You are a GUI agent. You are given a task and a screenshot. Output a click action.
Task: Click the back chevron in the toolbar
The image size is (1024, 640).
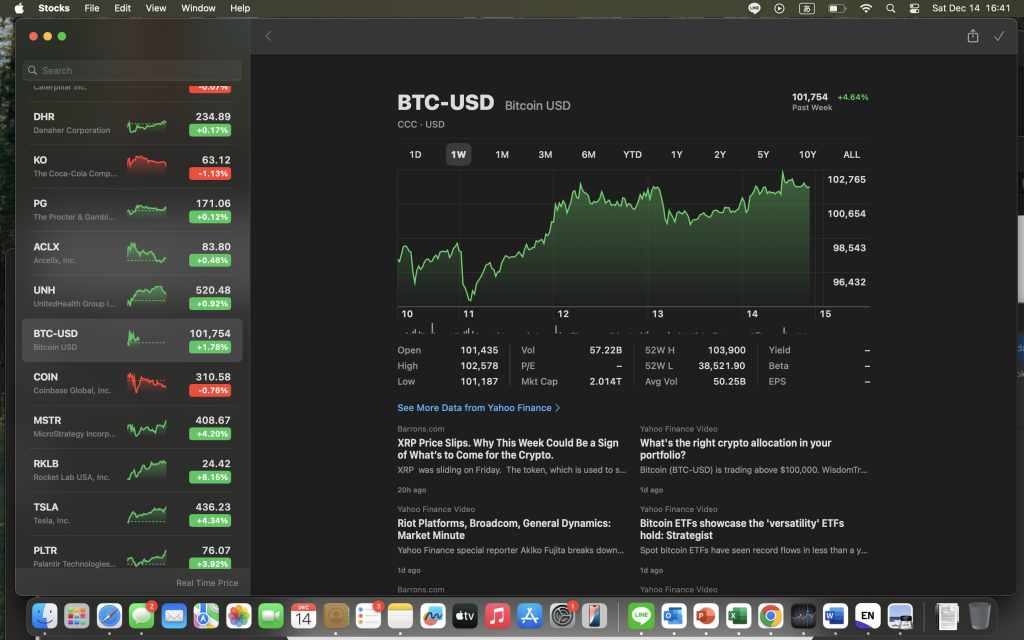pyautogui.click(x=267, y=35)
